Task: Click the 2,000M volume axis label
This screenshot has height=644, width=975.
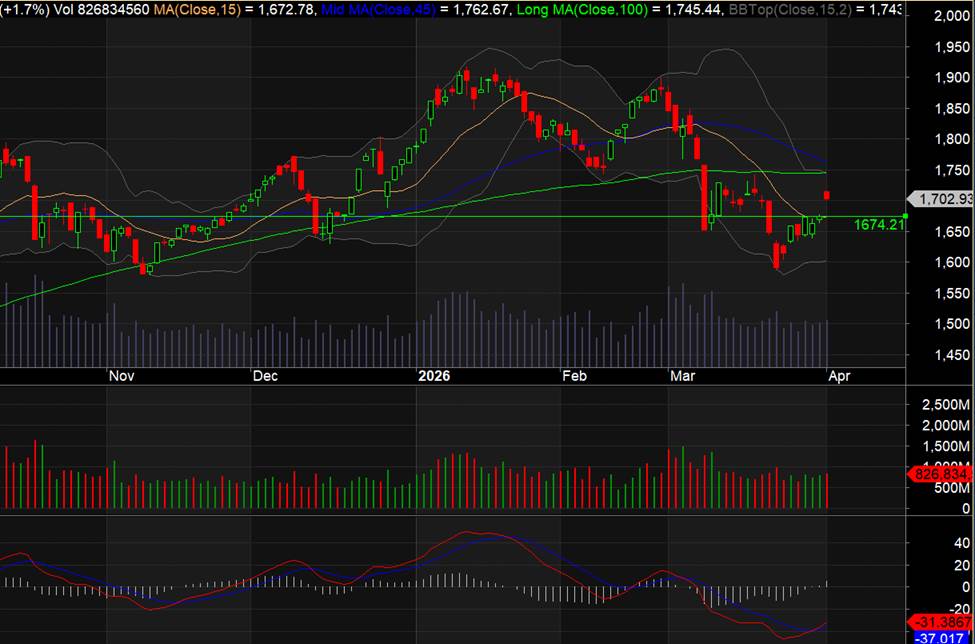Action: point(945,426)
